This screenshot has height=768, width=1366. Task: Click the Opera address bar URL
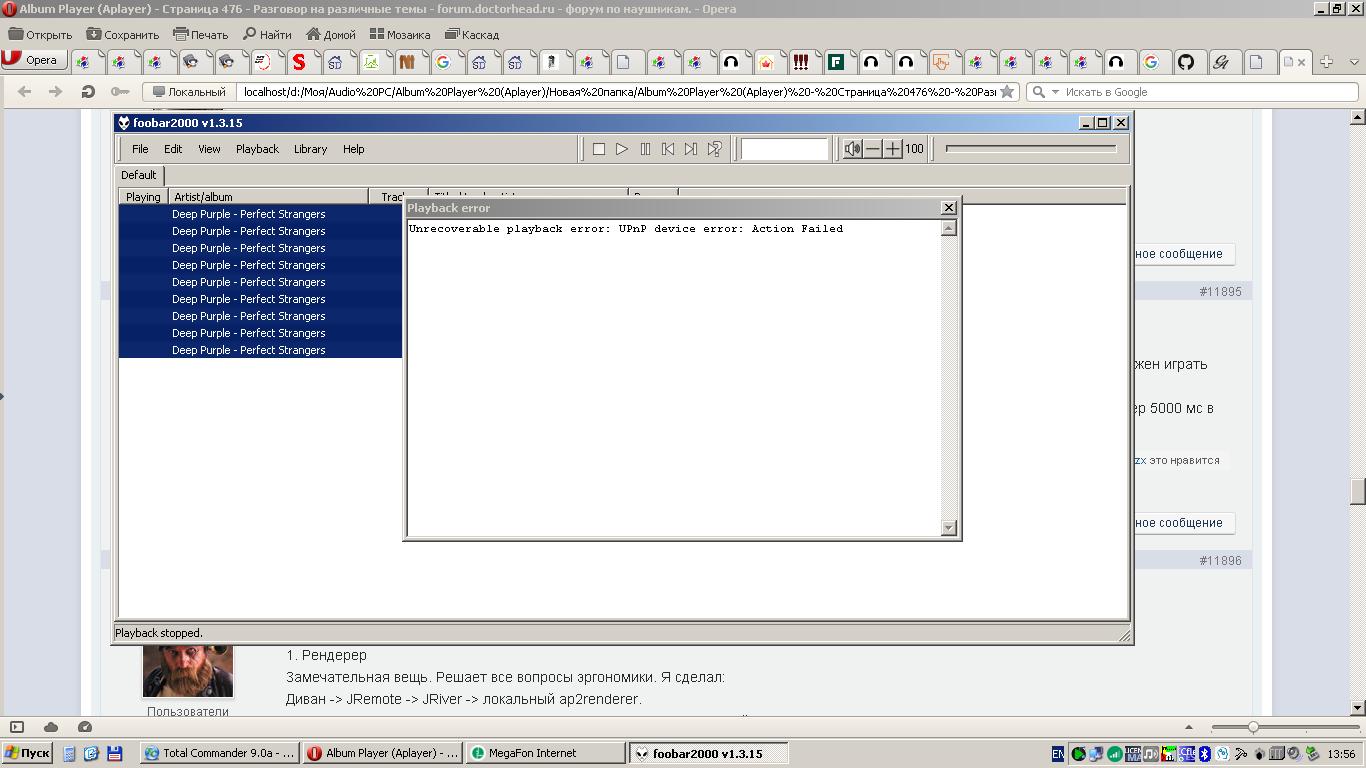619,92
